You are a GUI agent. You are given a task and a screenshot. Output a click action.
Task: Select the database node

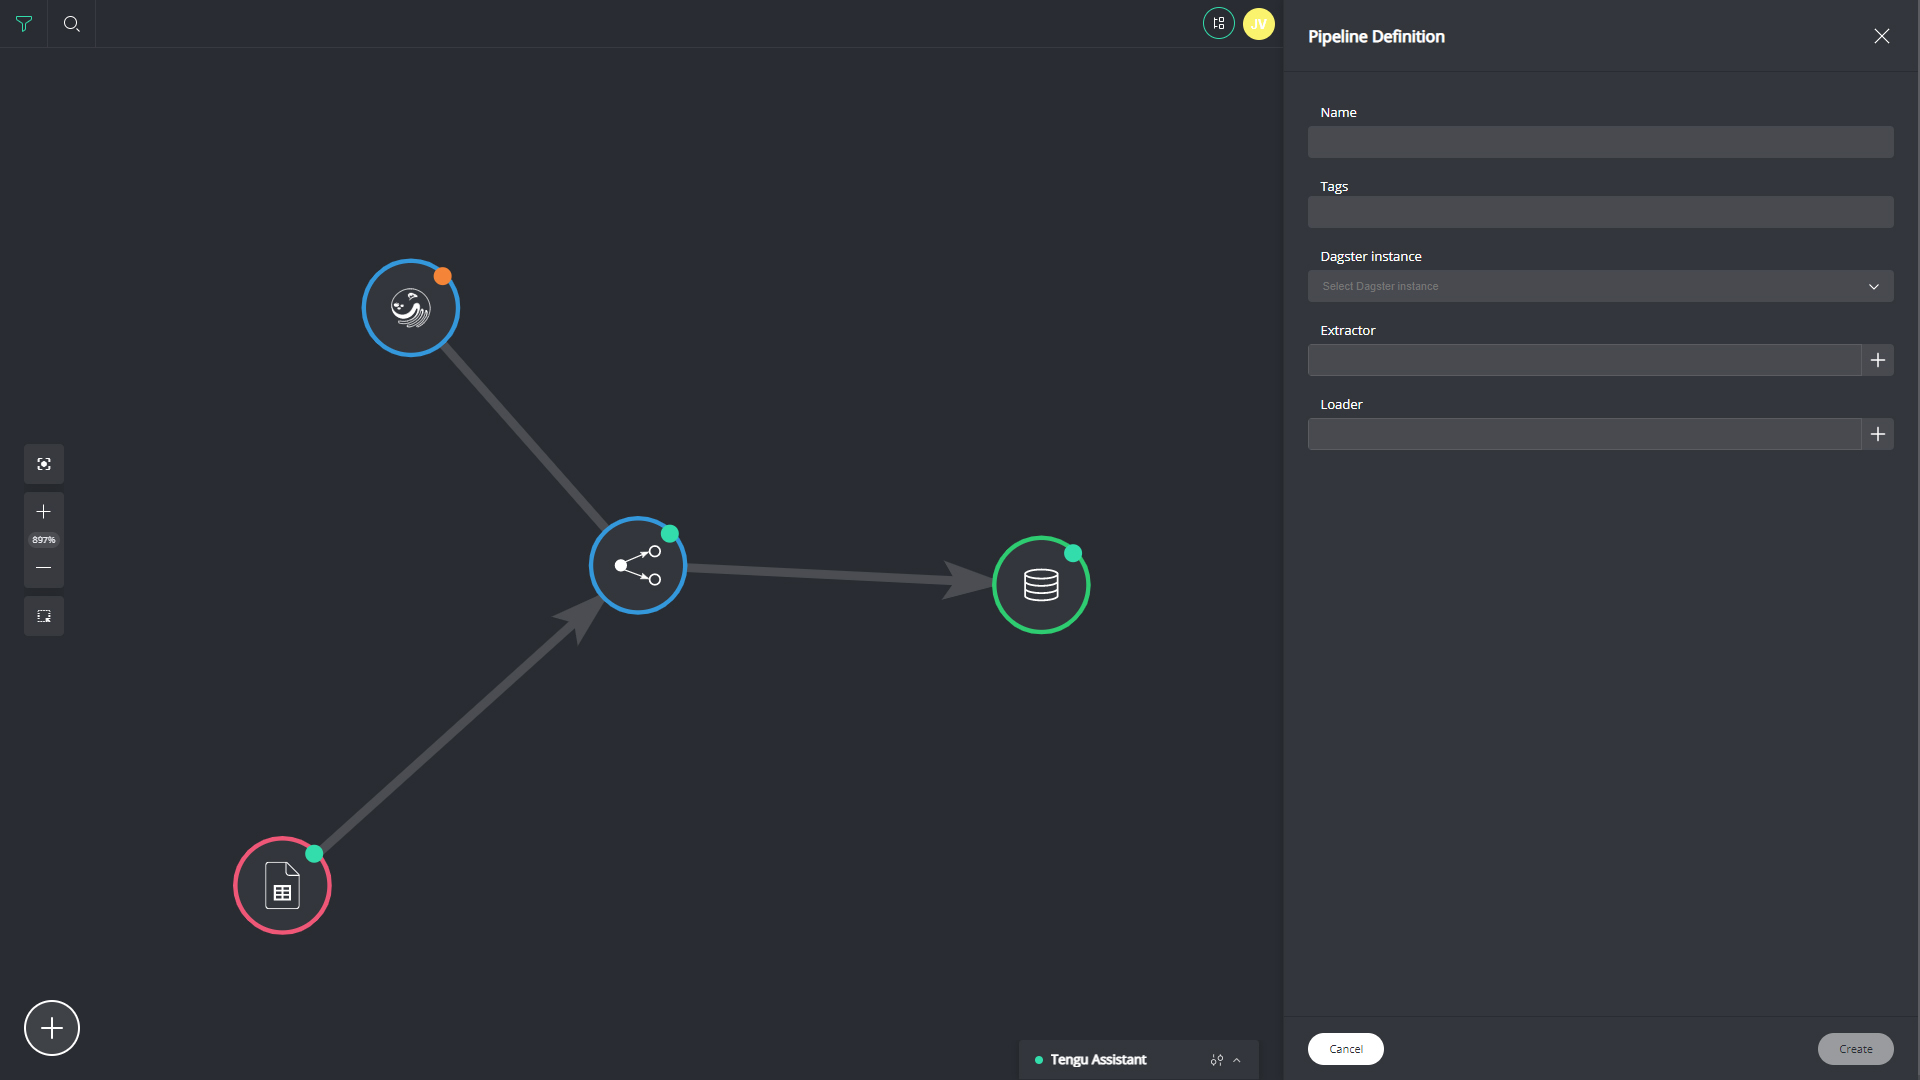(x=1041, y=585)
